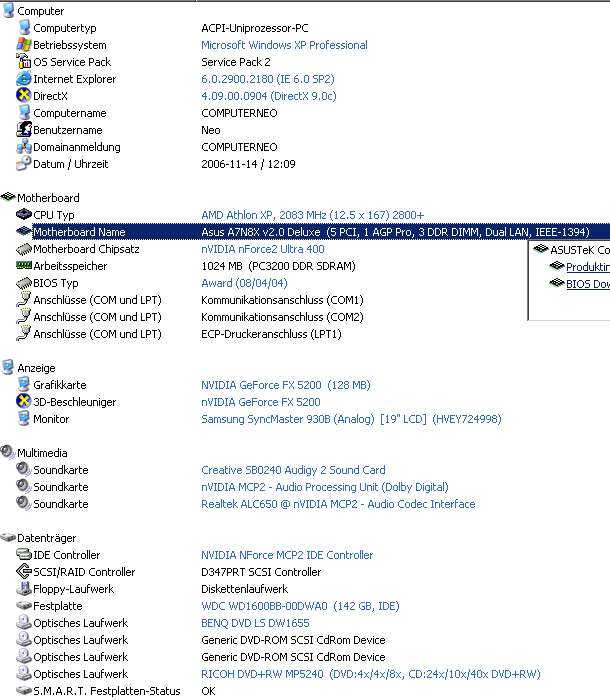The height and width of the screenshot is (700, 610).
Task: Select ECP-Druckeranschluss (LPT1) row
Action: coord(271,334)
